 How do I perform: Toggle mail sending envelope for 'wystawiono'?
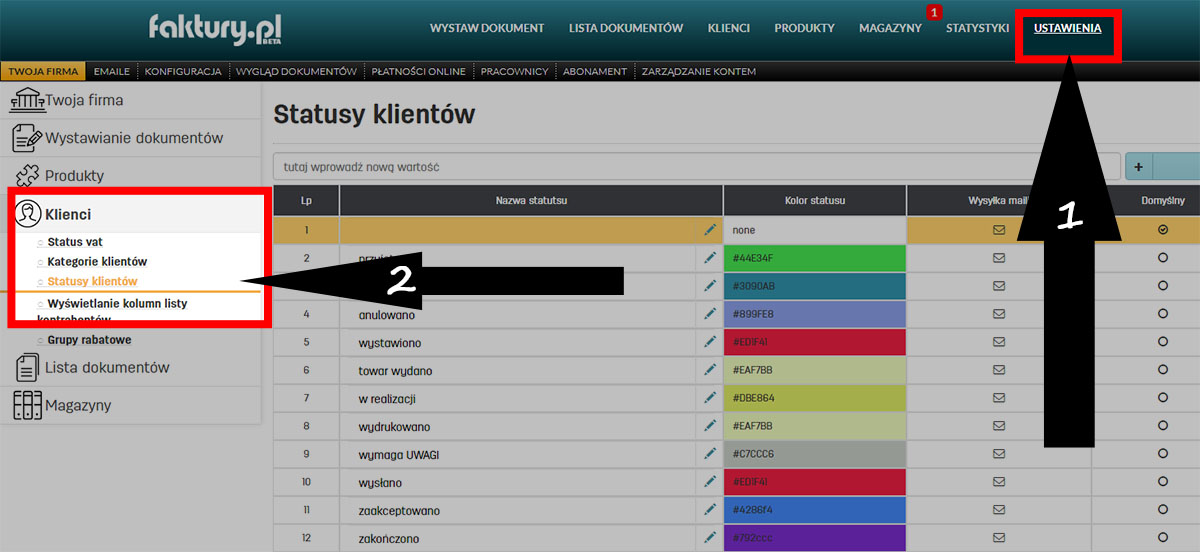[998, 342]
